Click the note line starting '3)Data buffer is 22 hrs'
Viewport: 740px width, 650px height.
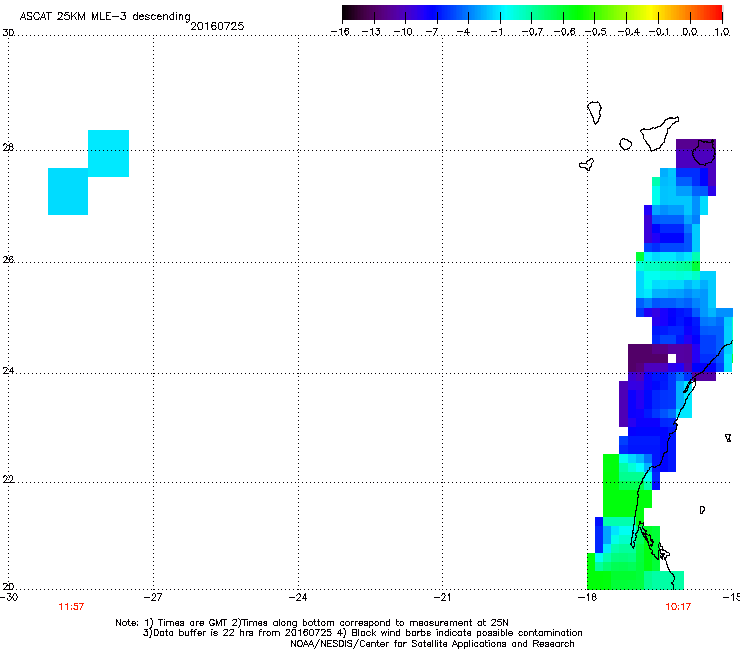(362, 633)
